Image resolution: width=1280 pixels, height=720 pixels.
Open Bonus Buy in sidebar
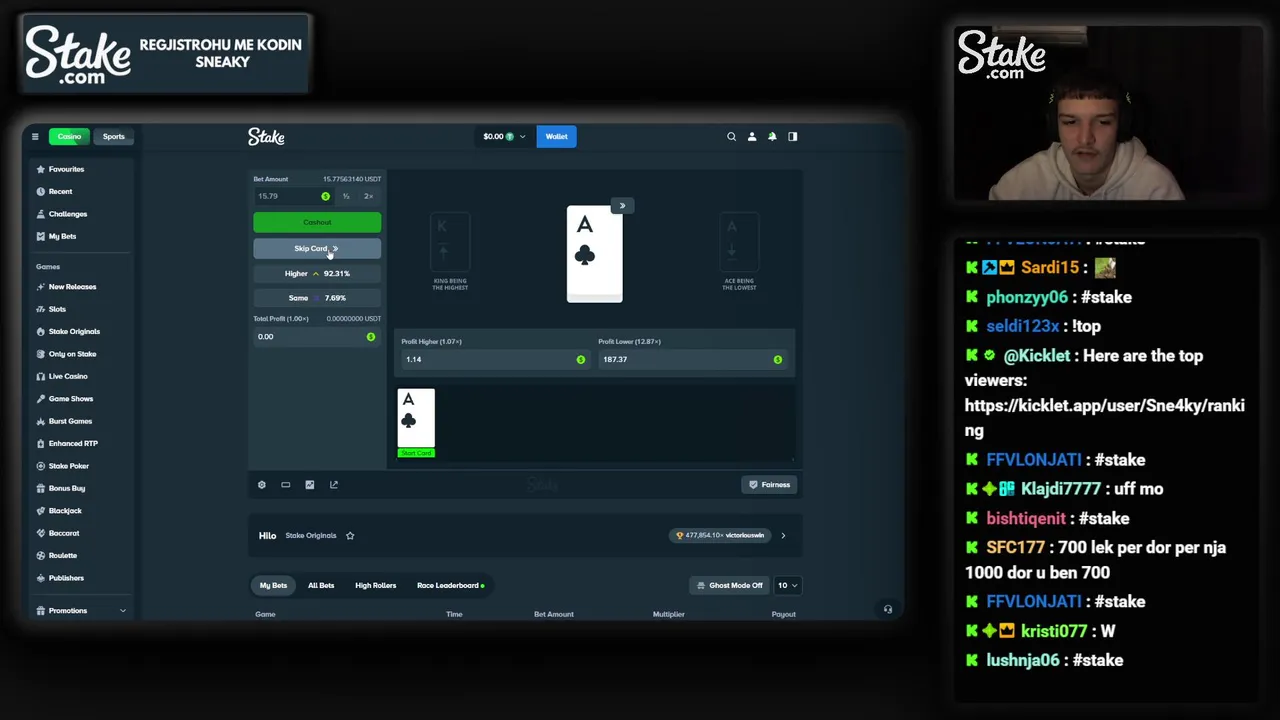click(x=67, y=488)
